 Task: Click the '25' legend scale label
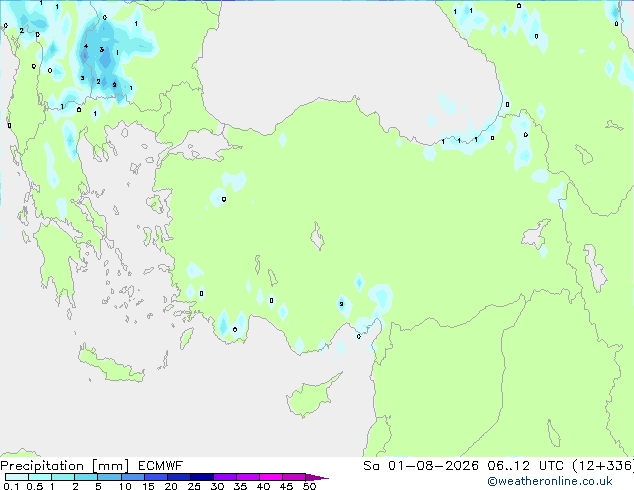194,486
